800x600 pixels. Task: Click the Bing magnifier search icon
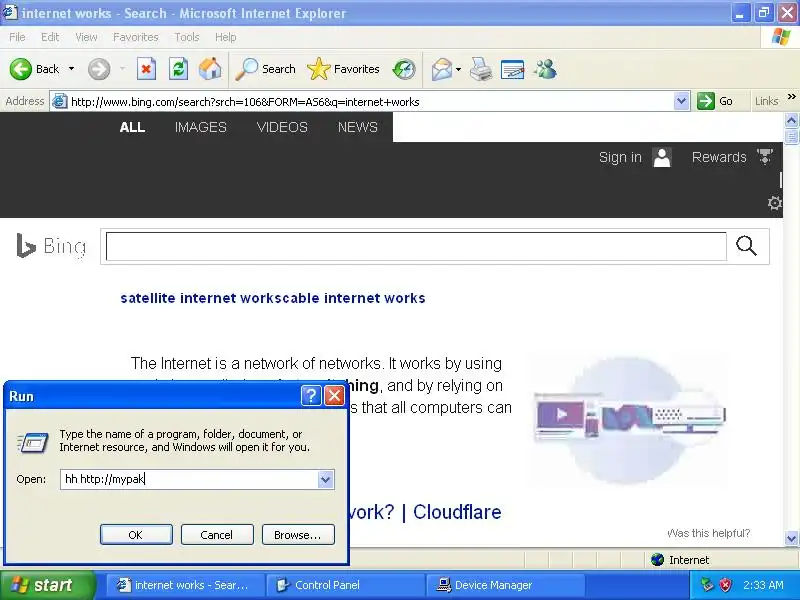coord(746,246)
